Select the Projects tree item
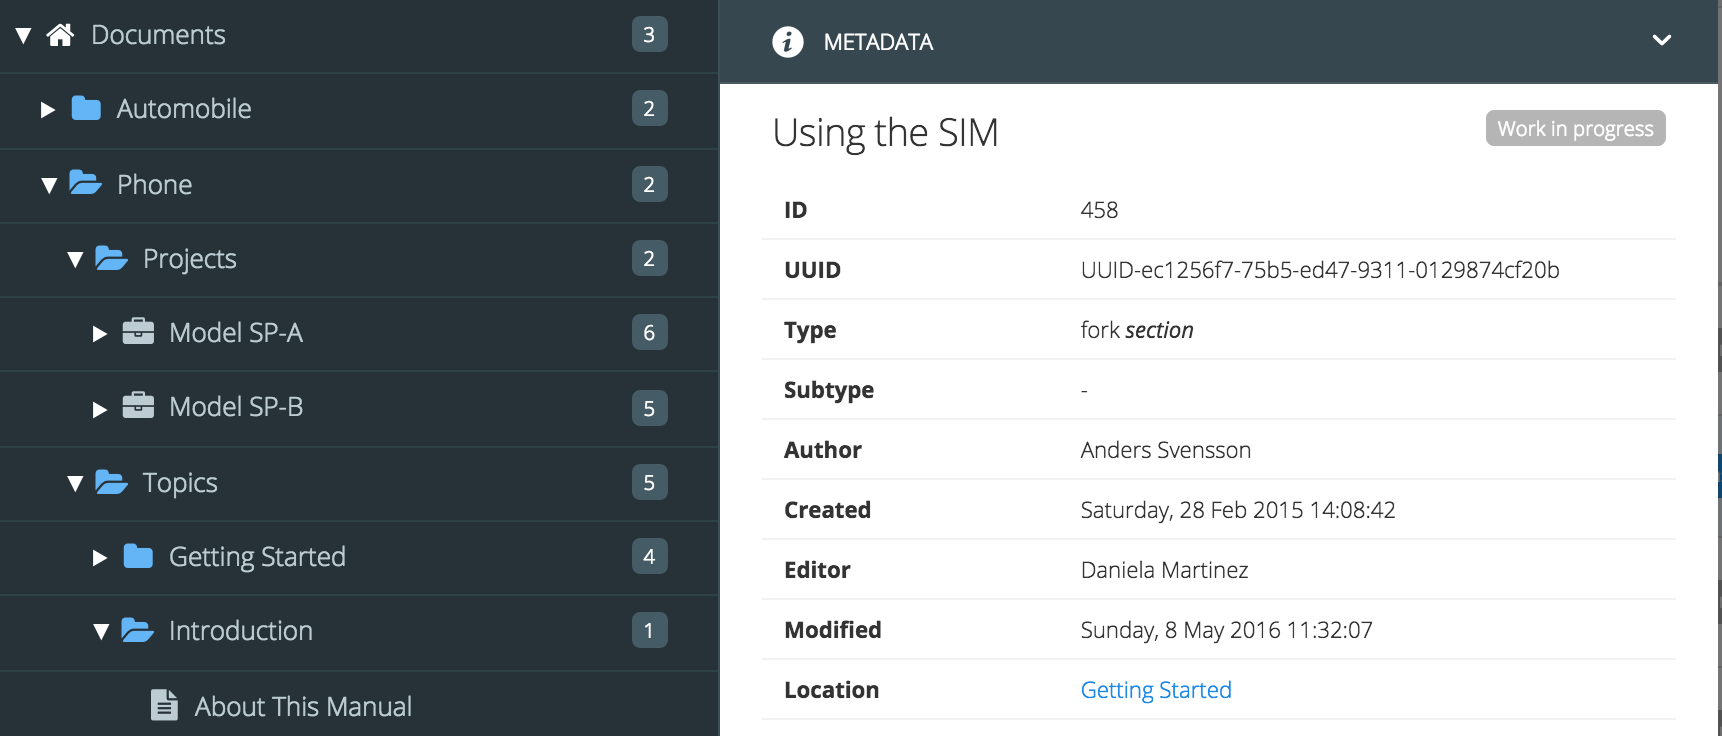Viewport: 1722px width, 736px height. (190, 259)
